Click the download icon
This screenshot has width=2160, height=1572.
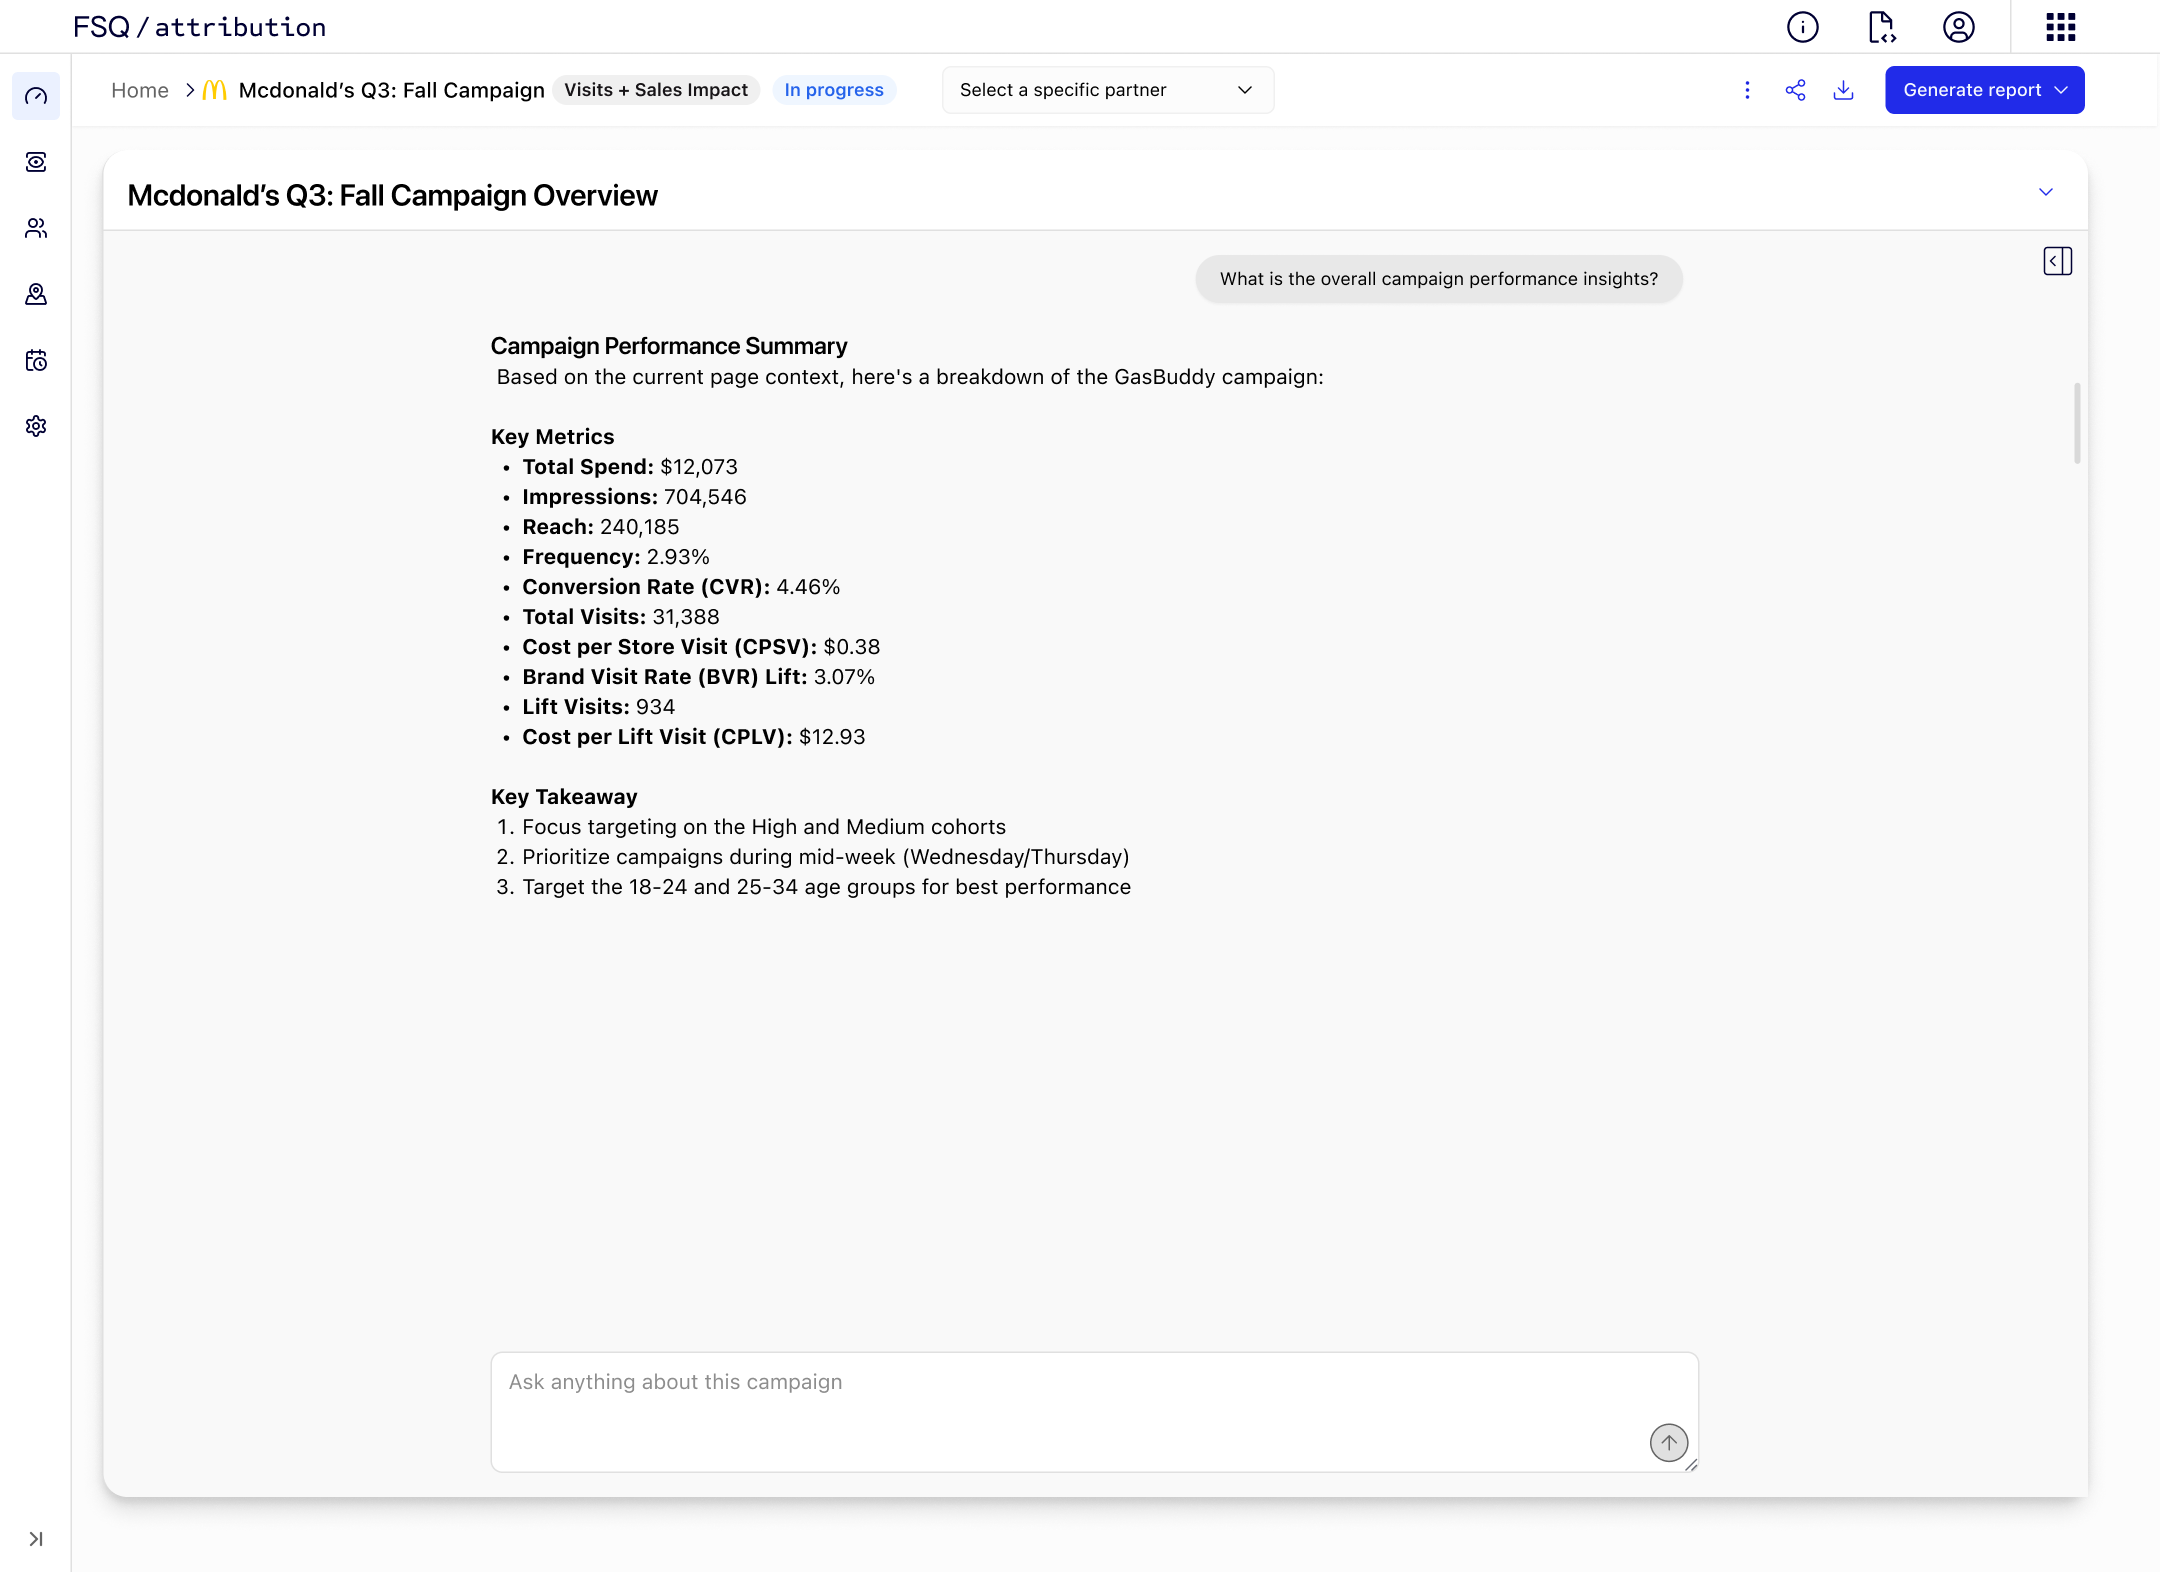(1843, 90)
